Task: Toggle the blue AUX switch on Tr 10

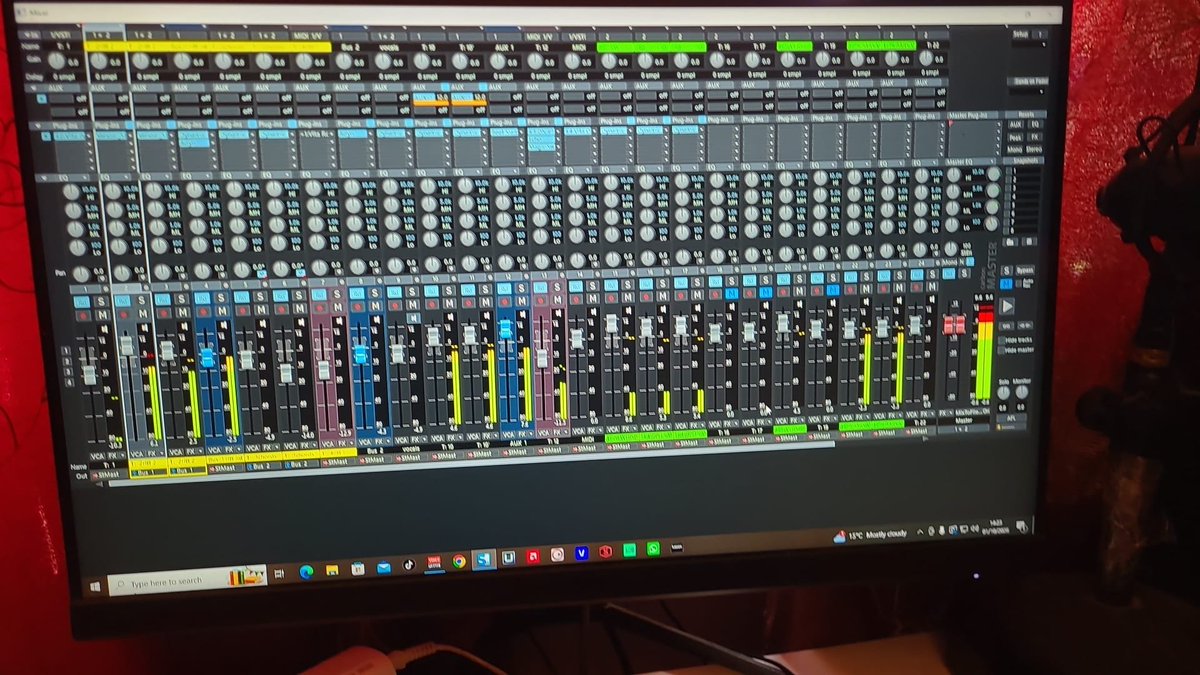Action: pos(445,87)
